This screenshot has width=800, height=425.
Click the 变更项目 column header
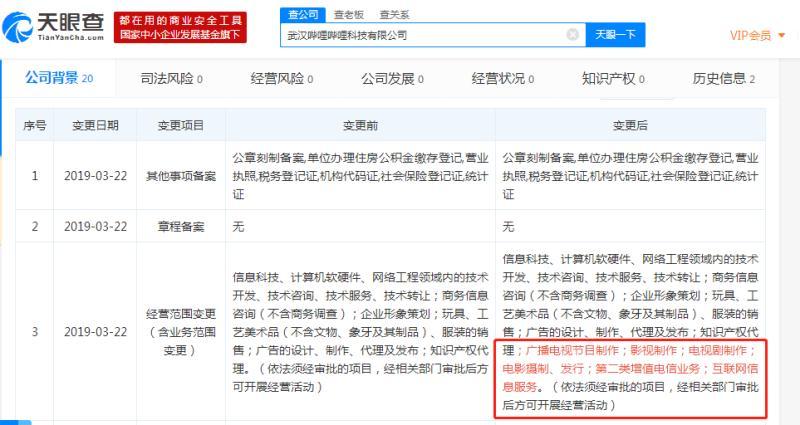coord(181,125)
